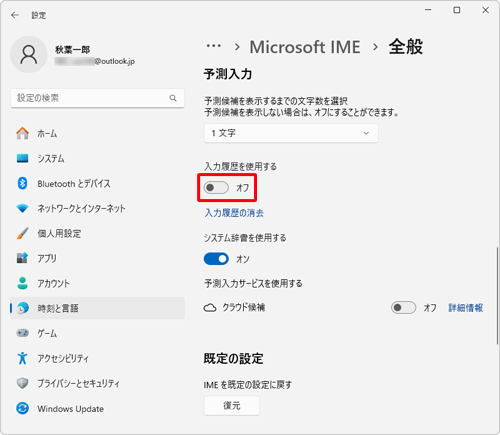Open the システム settings category
The height and width of the screenshot is (435, 500).
tap(97, 158)
